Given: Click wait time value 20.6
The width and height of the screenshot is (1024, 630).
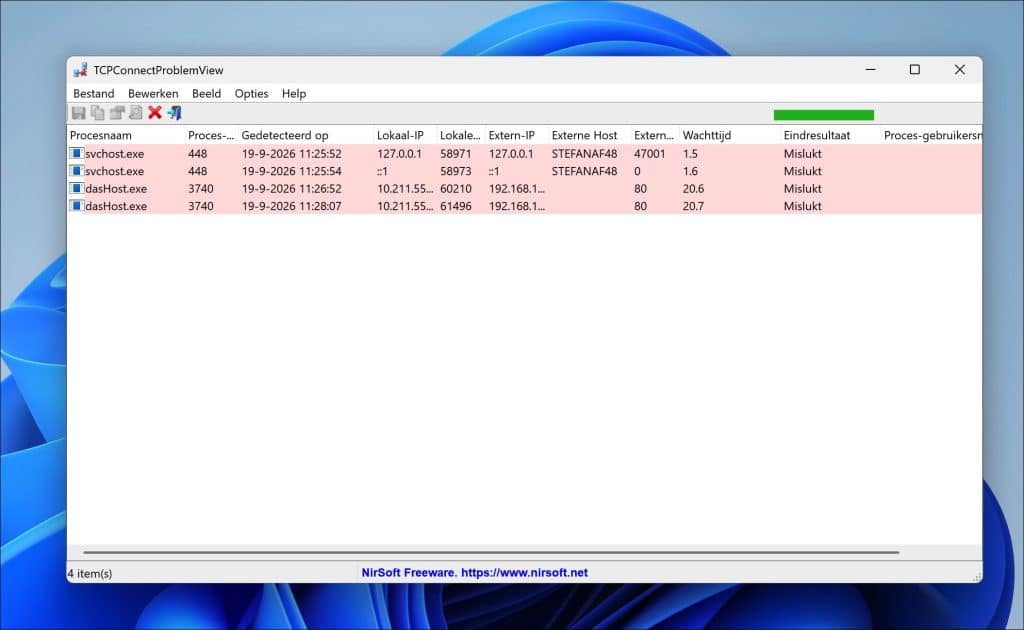Looking at the screenshot, I should (693, 189).
